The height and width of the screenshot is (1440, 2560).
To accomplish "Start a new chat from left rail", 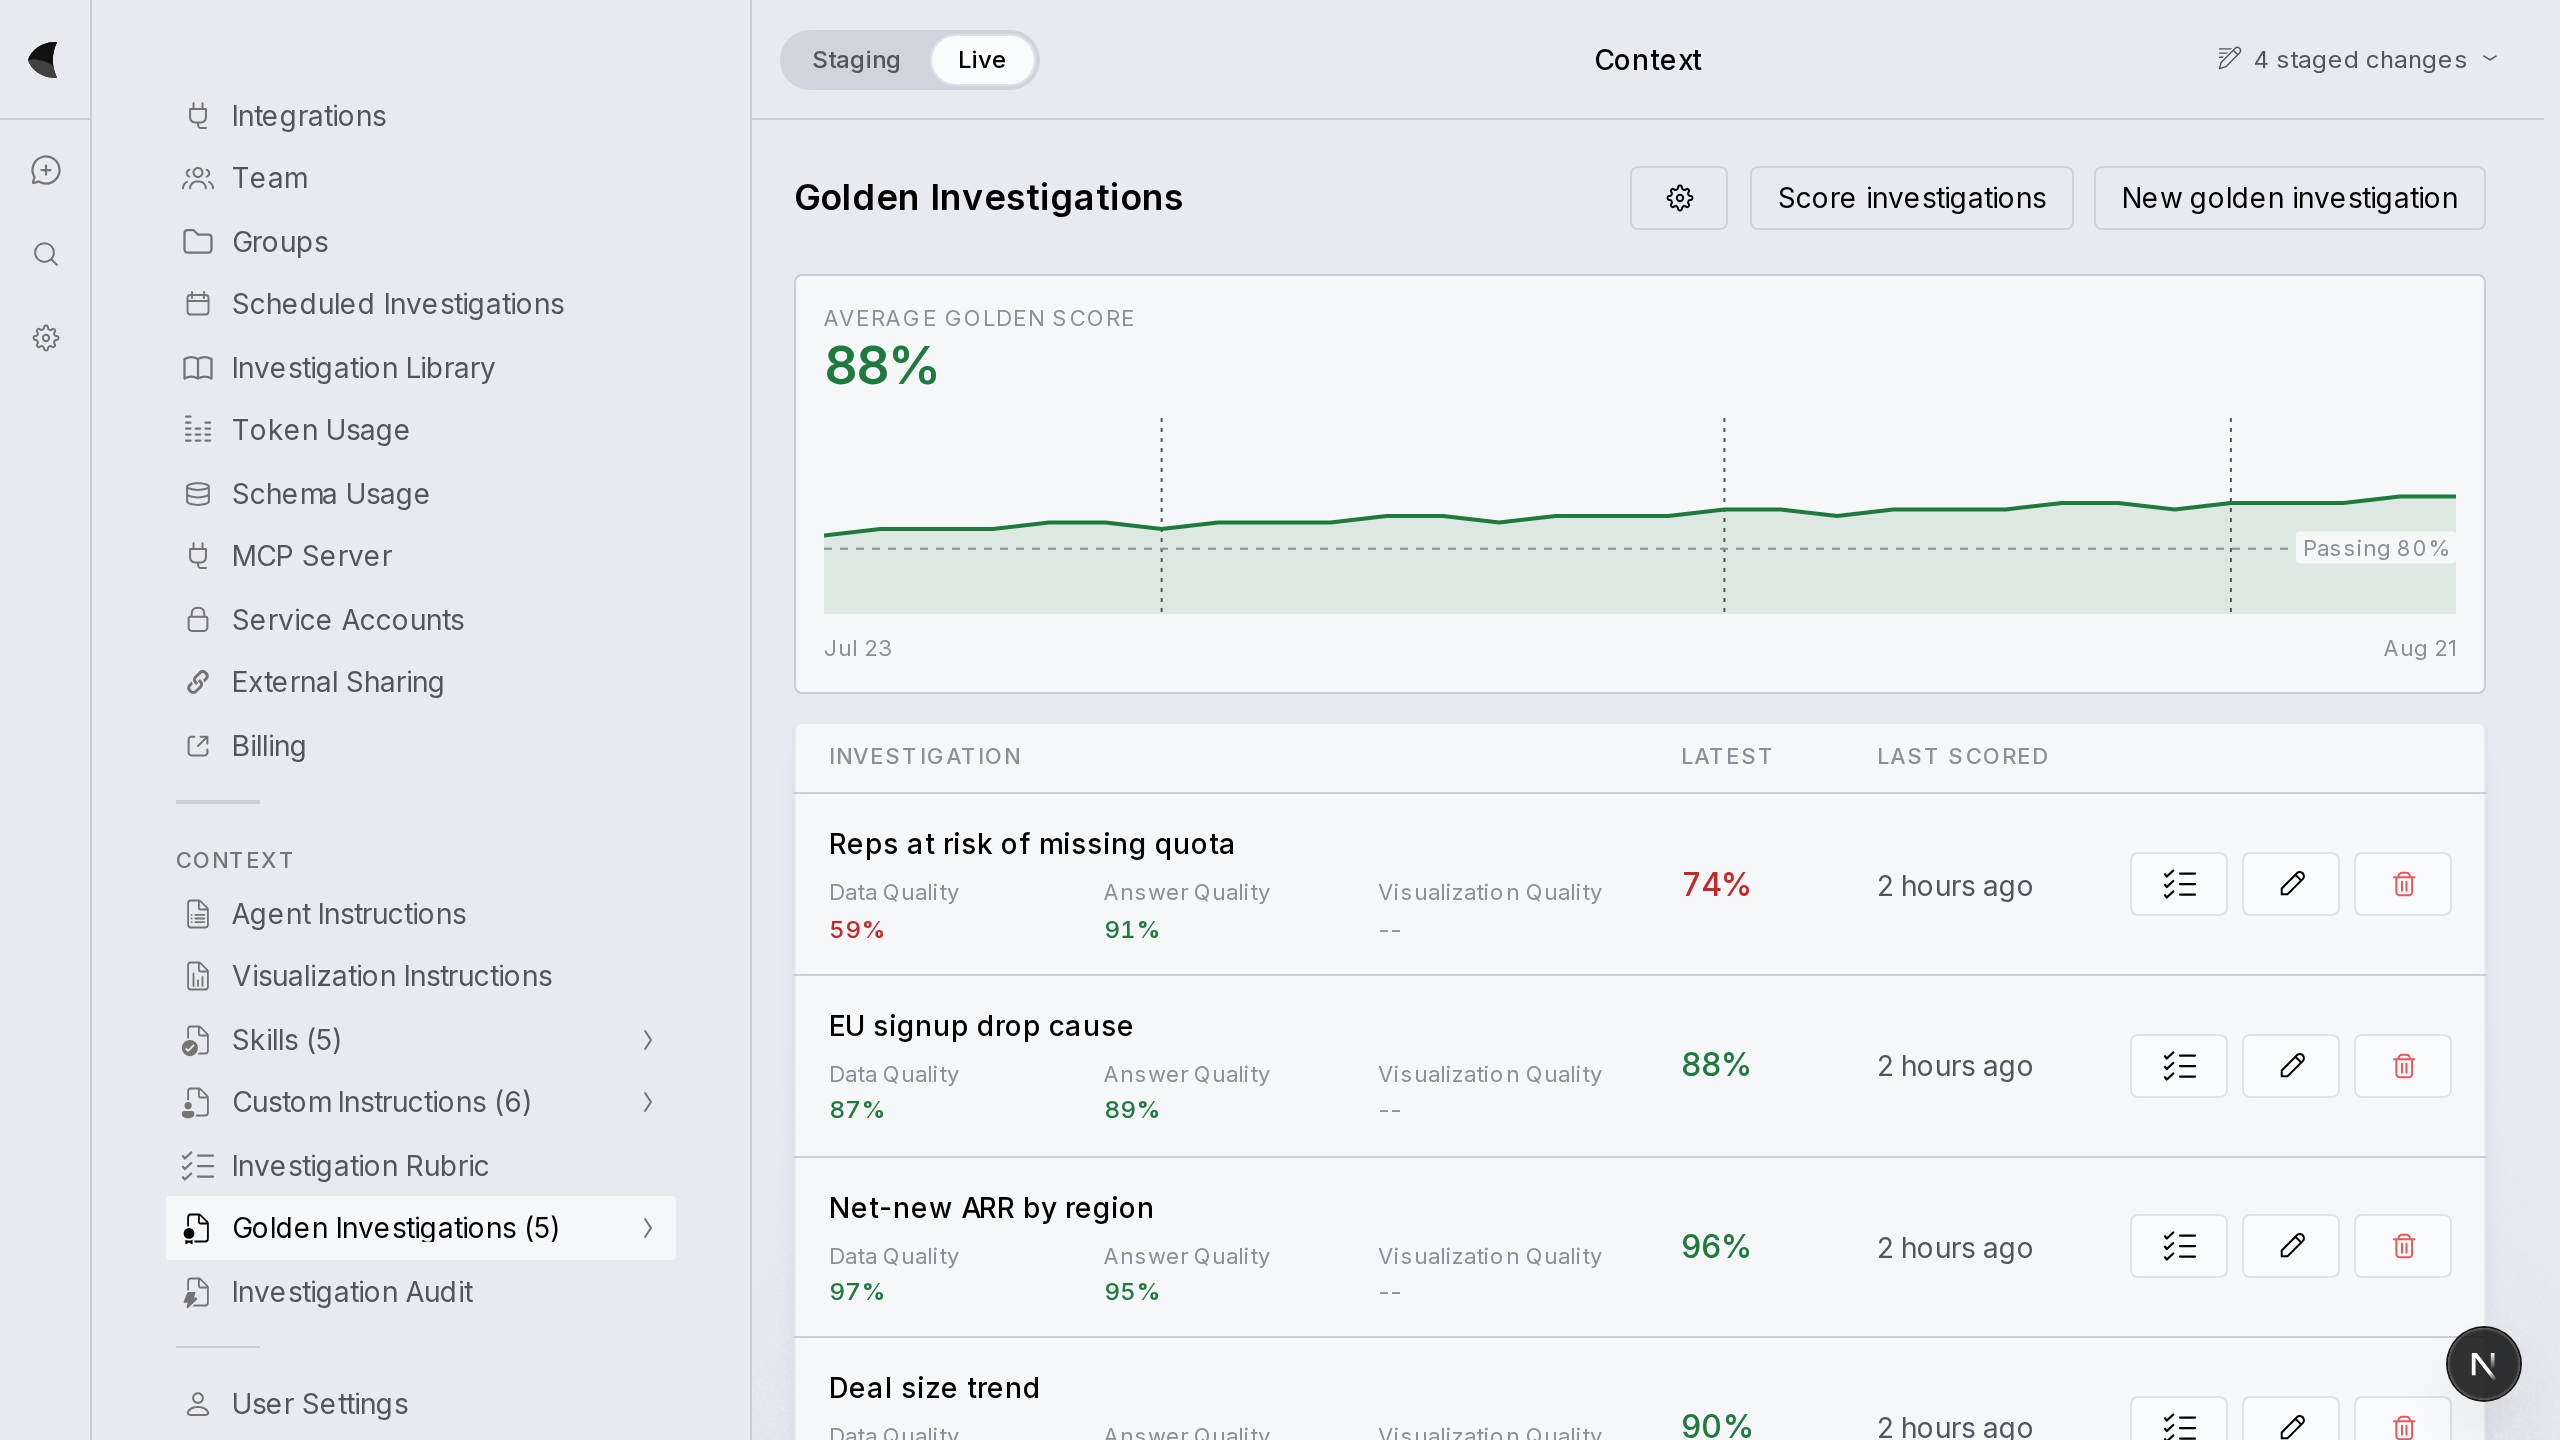I will pos(45,170).
